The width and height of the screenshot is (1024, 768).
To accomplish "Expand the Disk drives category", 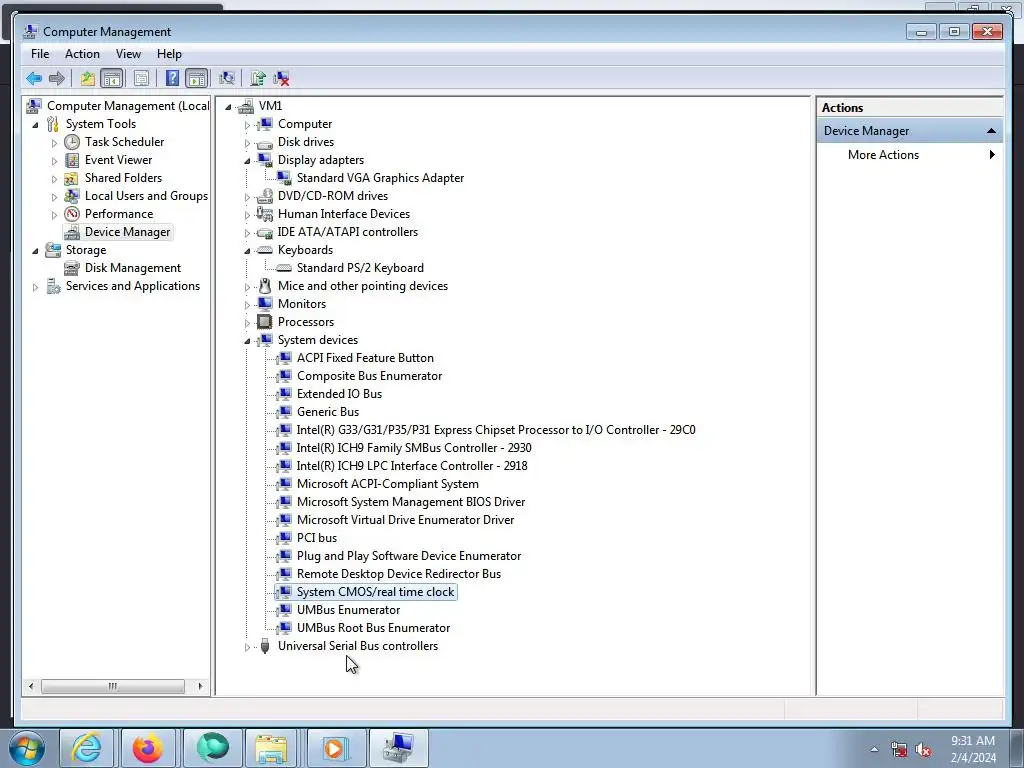I will (248, 142).
